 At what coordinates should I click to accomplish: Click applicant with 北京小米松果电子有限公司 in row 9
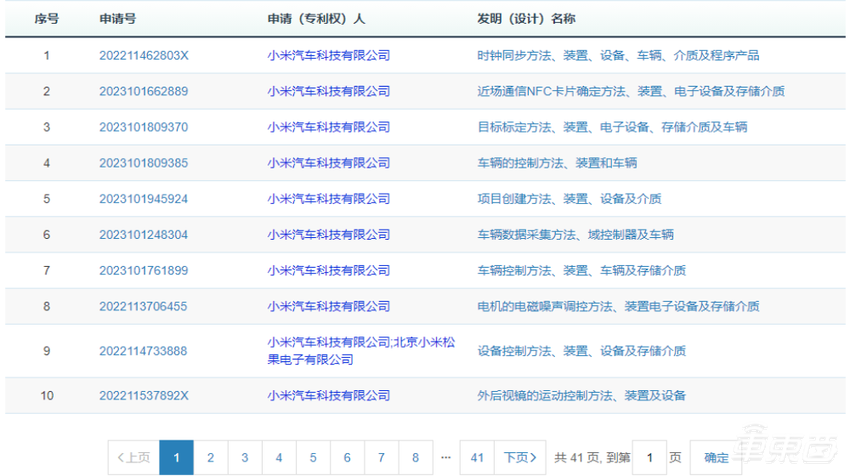coord(361,351)
